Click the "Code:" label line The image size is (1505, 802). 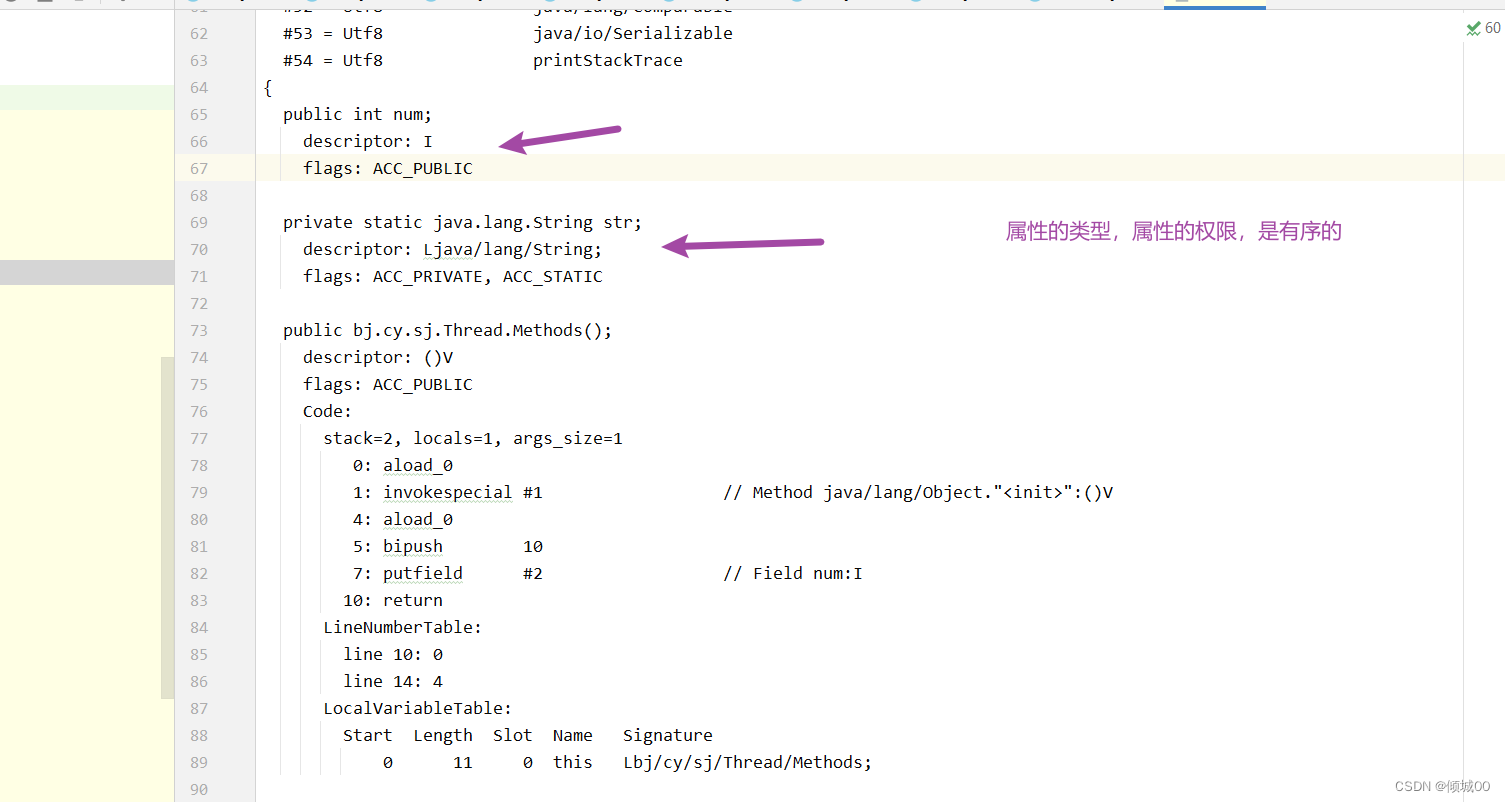pyautogui.click(x=328, y=411)
